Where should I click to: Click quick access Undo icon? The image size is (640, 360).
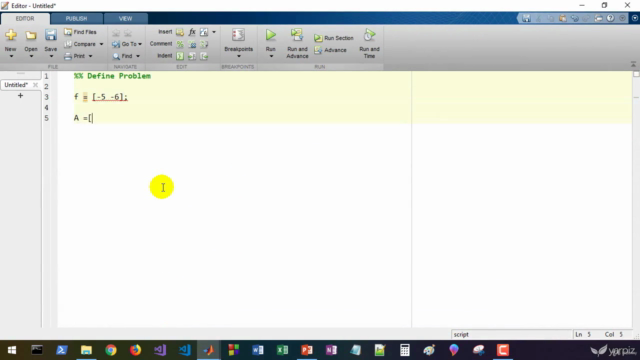coord(575,18)
